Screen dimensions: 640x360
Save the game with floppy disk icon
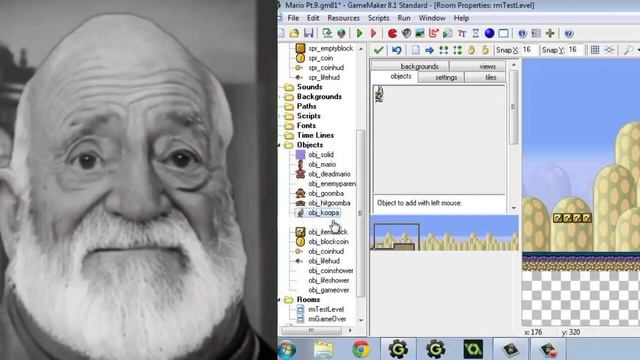[309, 33]
